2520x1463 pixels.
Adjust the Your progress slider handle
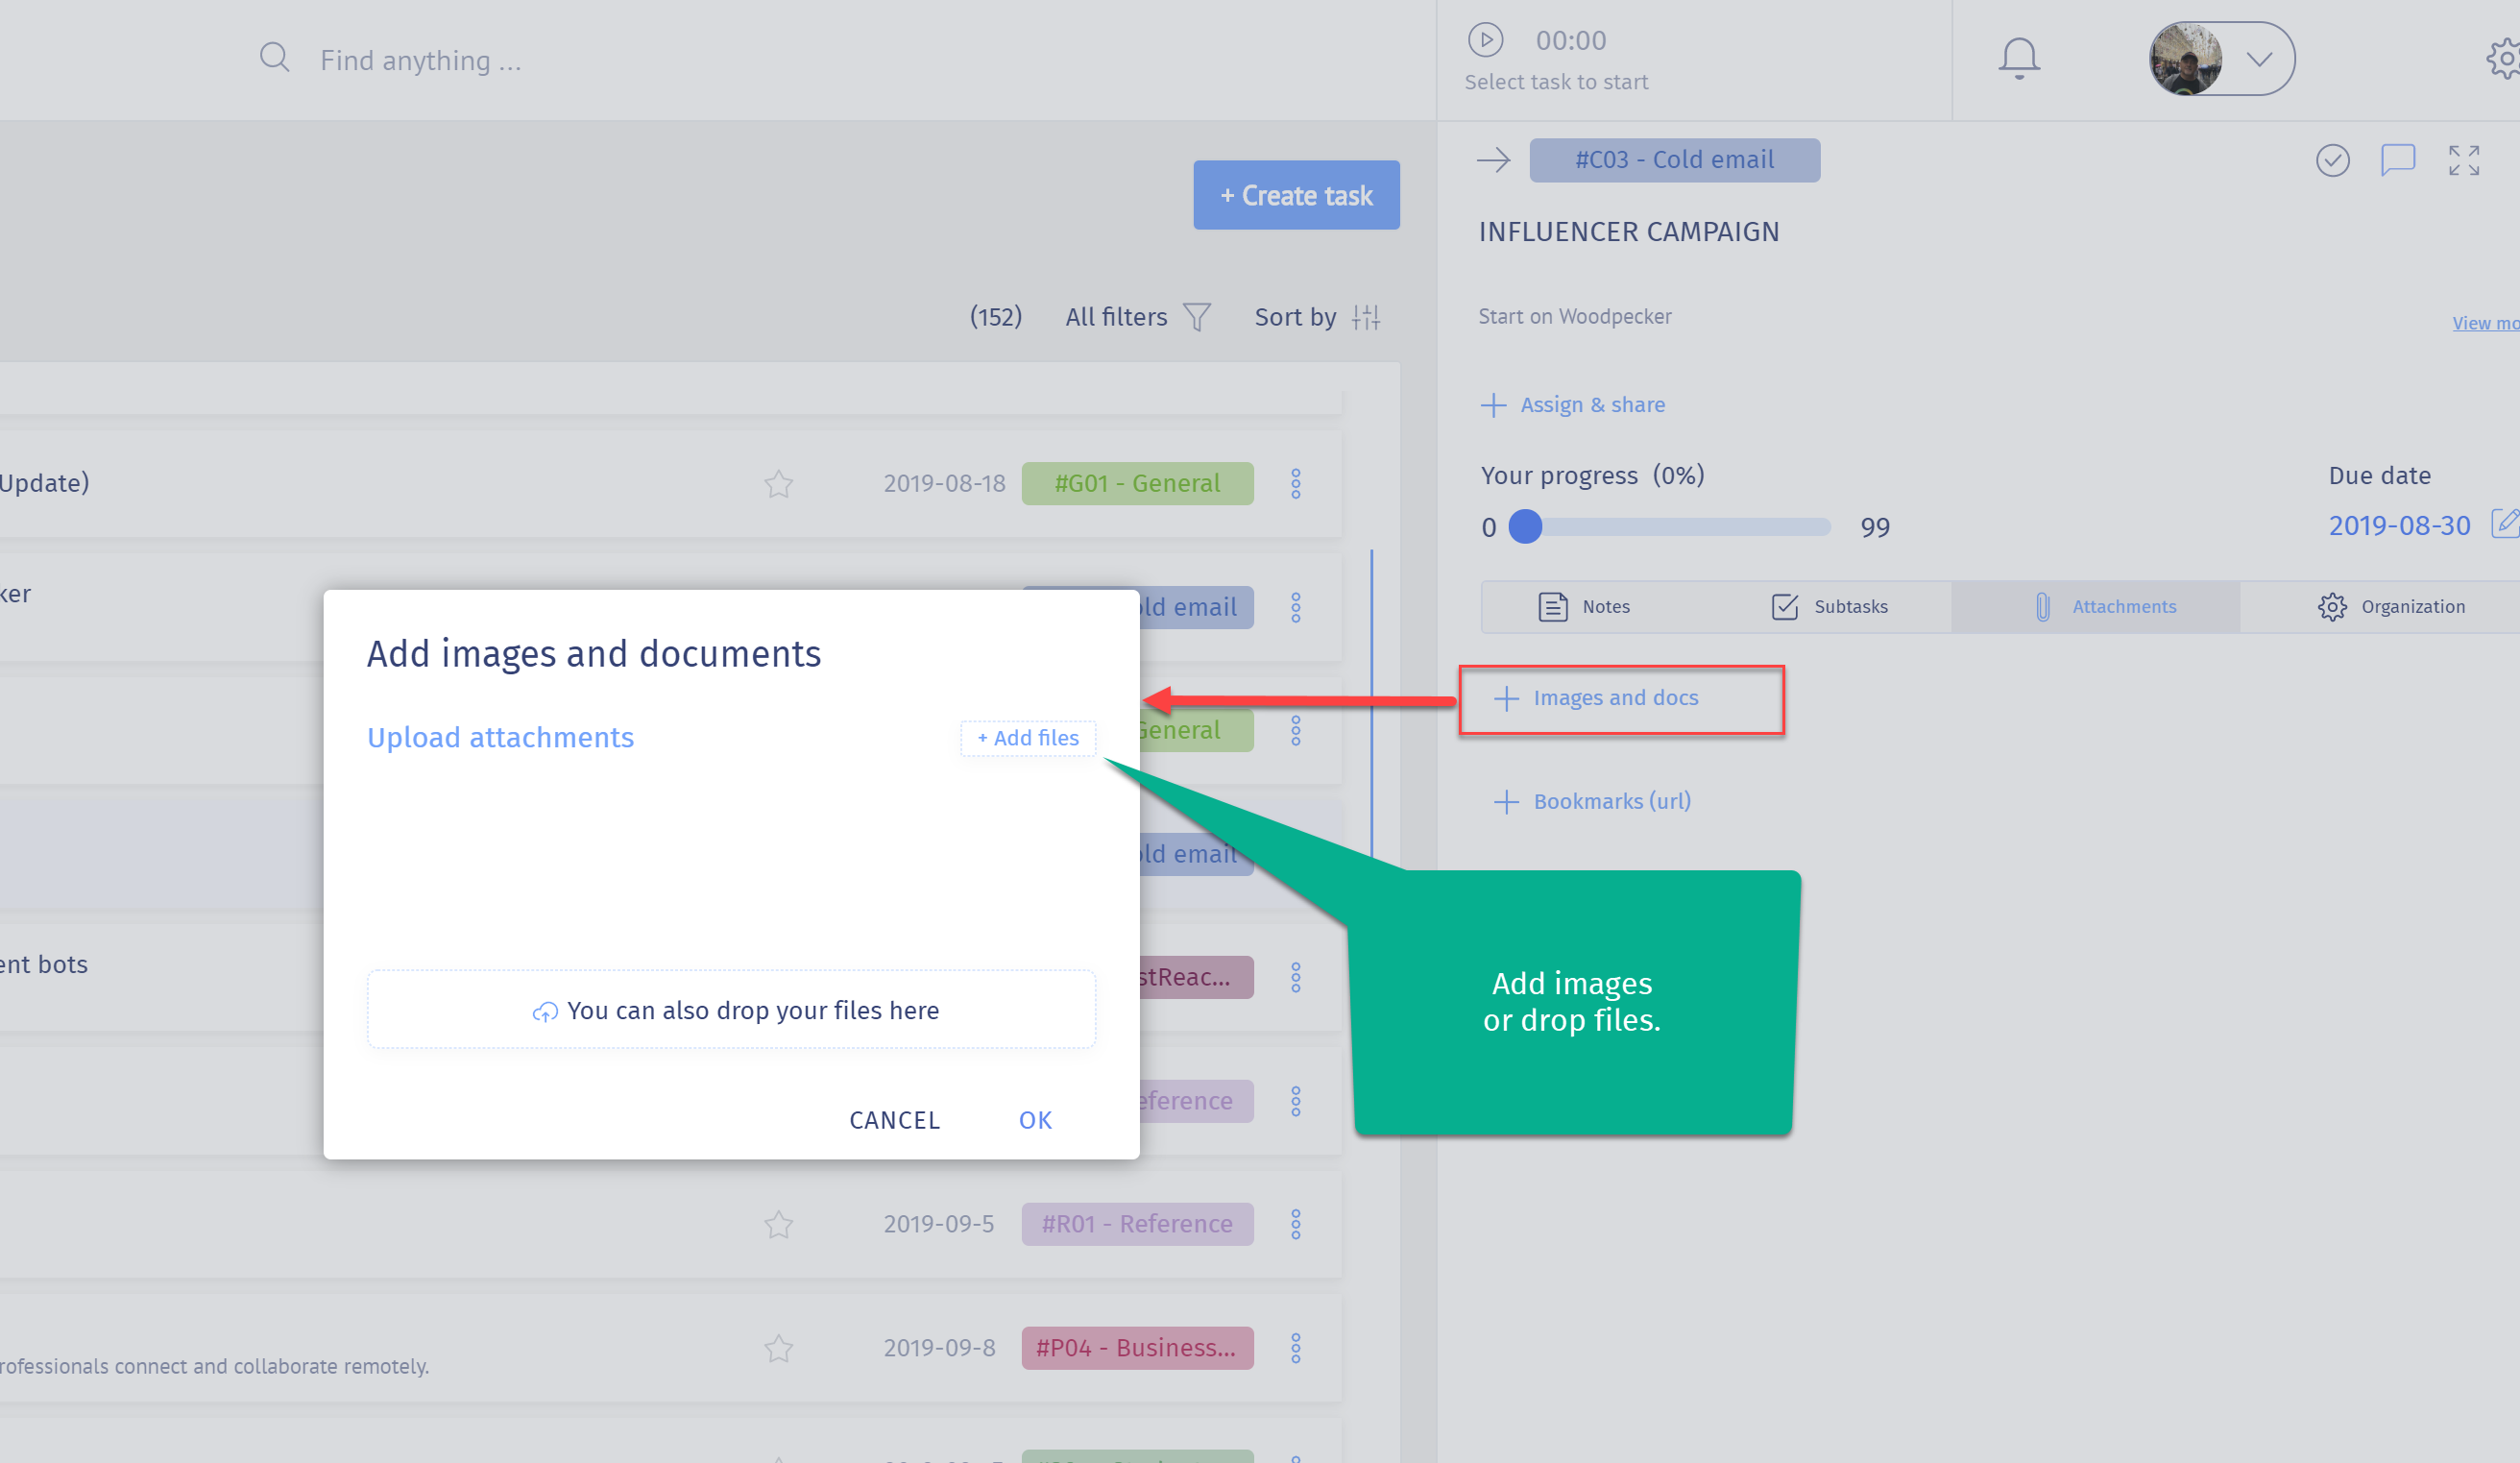(1524, 526)
